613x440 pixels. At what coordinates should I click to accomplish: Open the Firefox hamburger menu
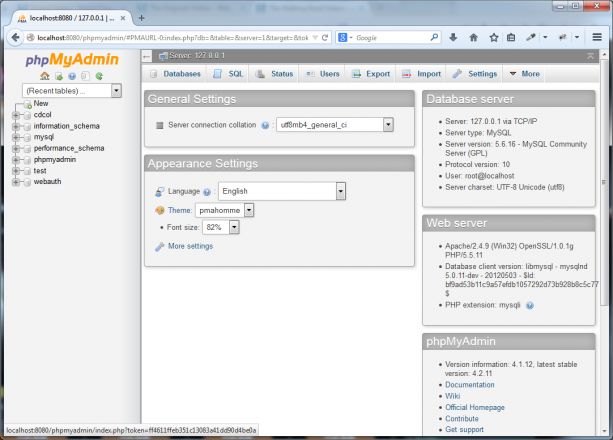[x=597, y=37]
